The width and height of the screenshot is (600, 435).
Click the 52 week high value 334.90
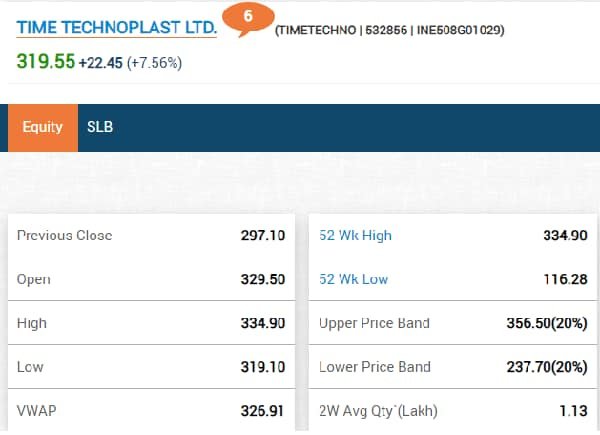tap(564, 236)
